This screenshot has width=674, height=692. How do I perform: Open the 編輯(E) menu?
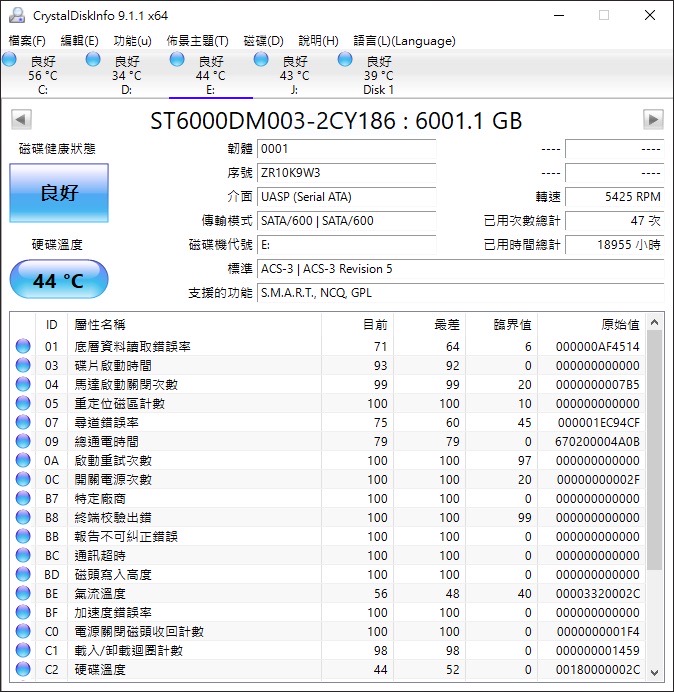pos(79,41)
